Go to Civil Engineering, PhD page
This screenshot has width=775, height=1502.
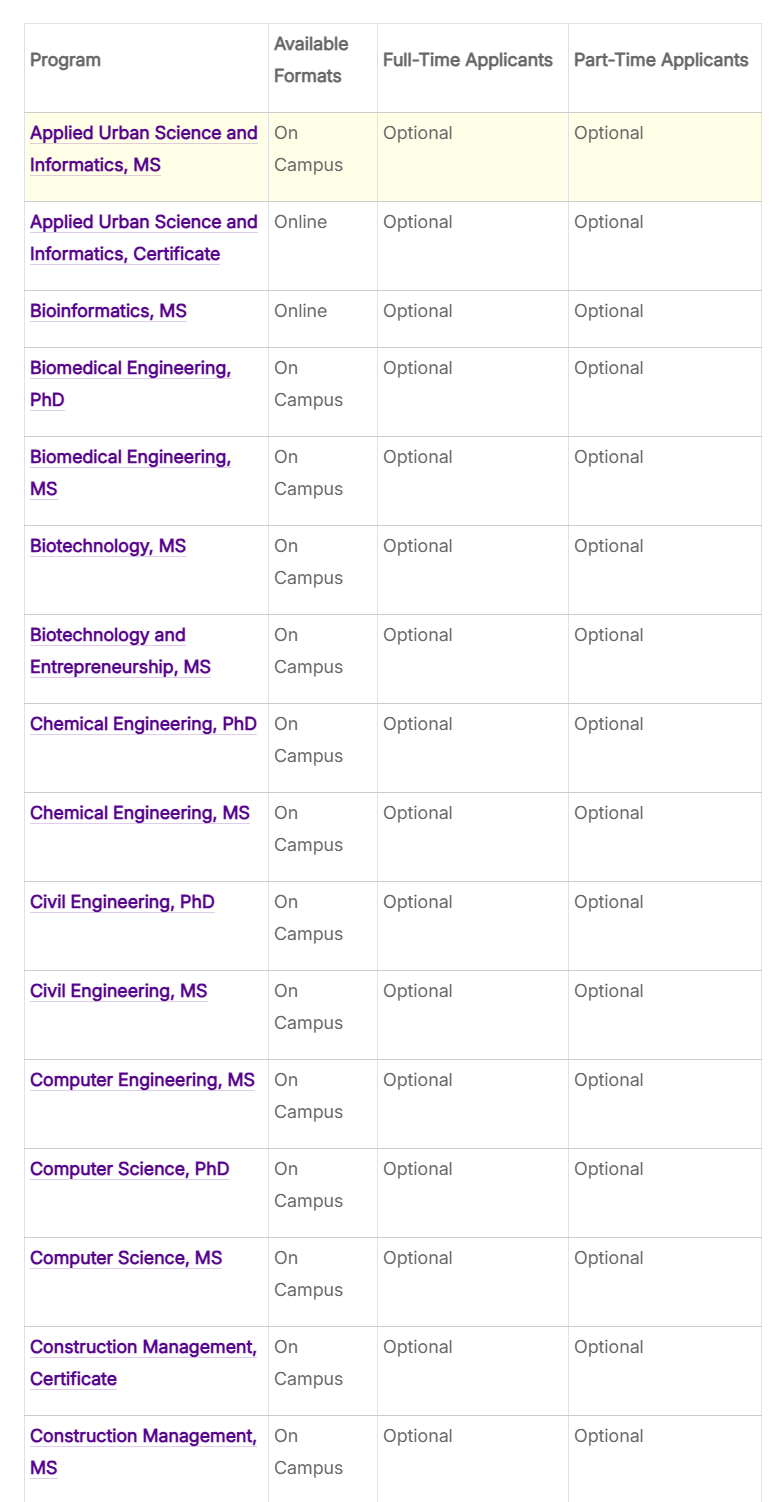coord(122,903)
